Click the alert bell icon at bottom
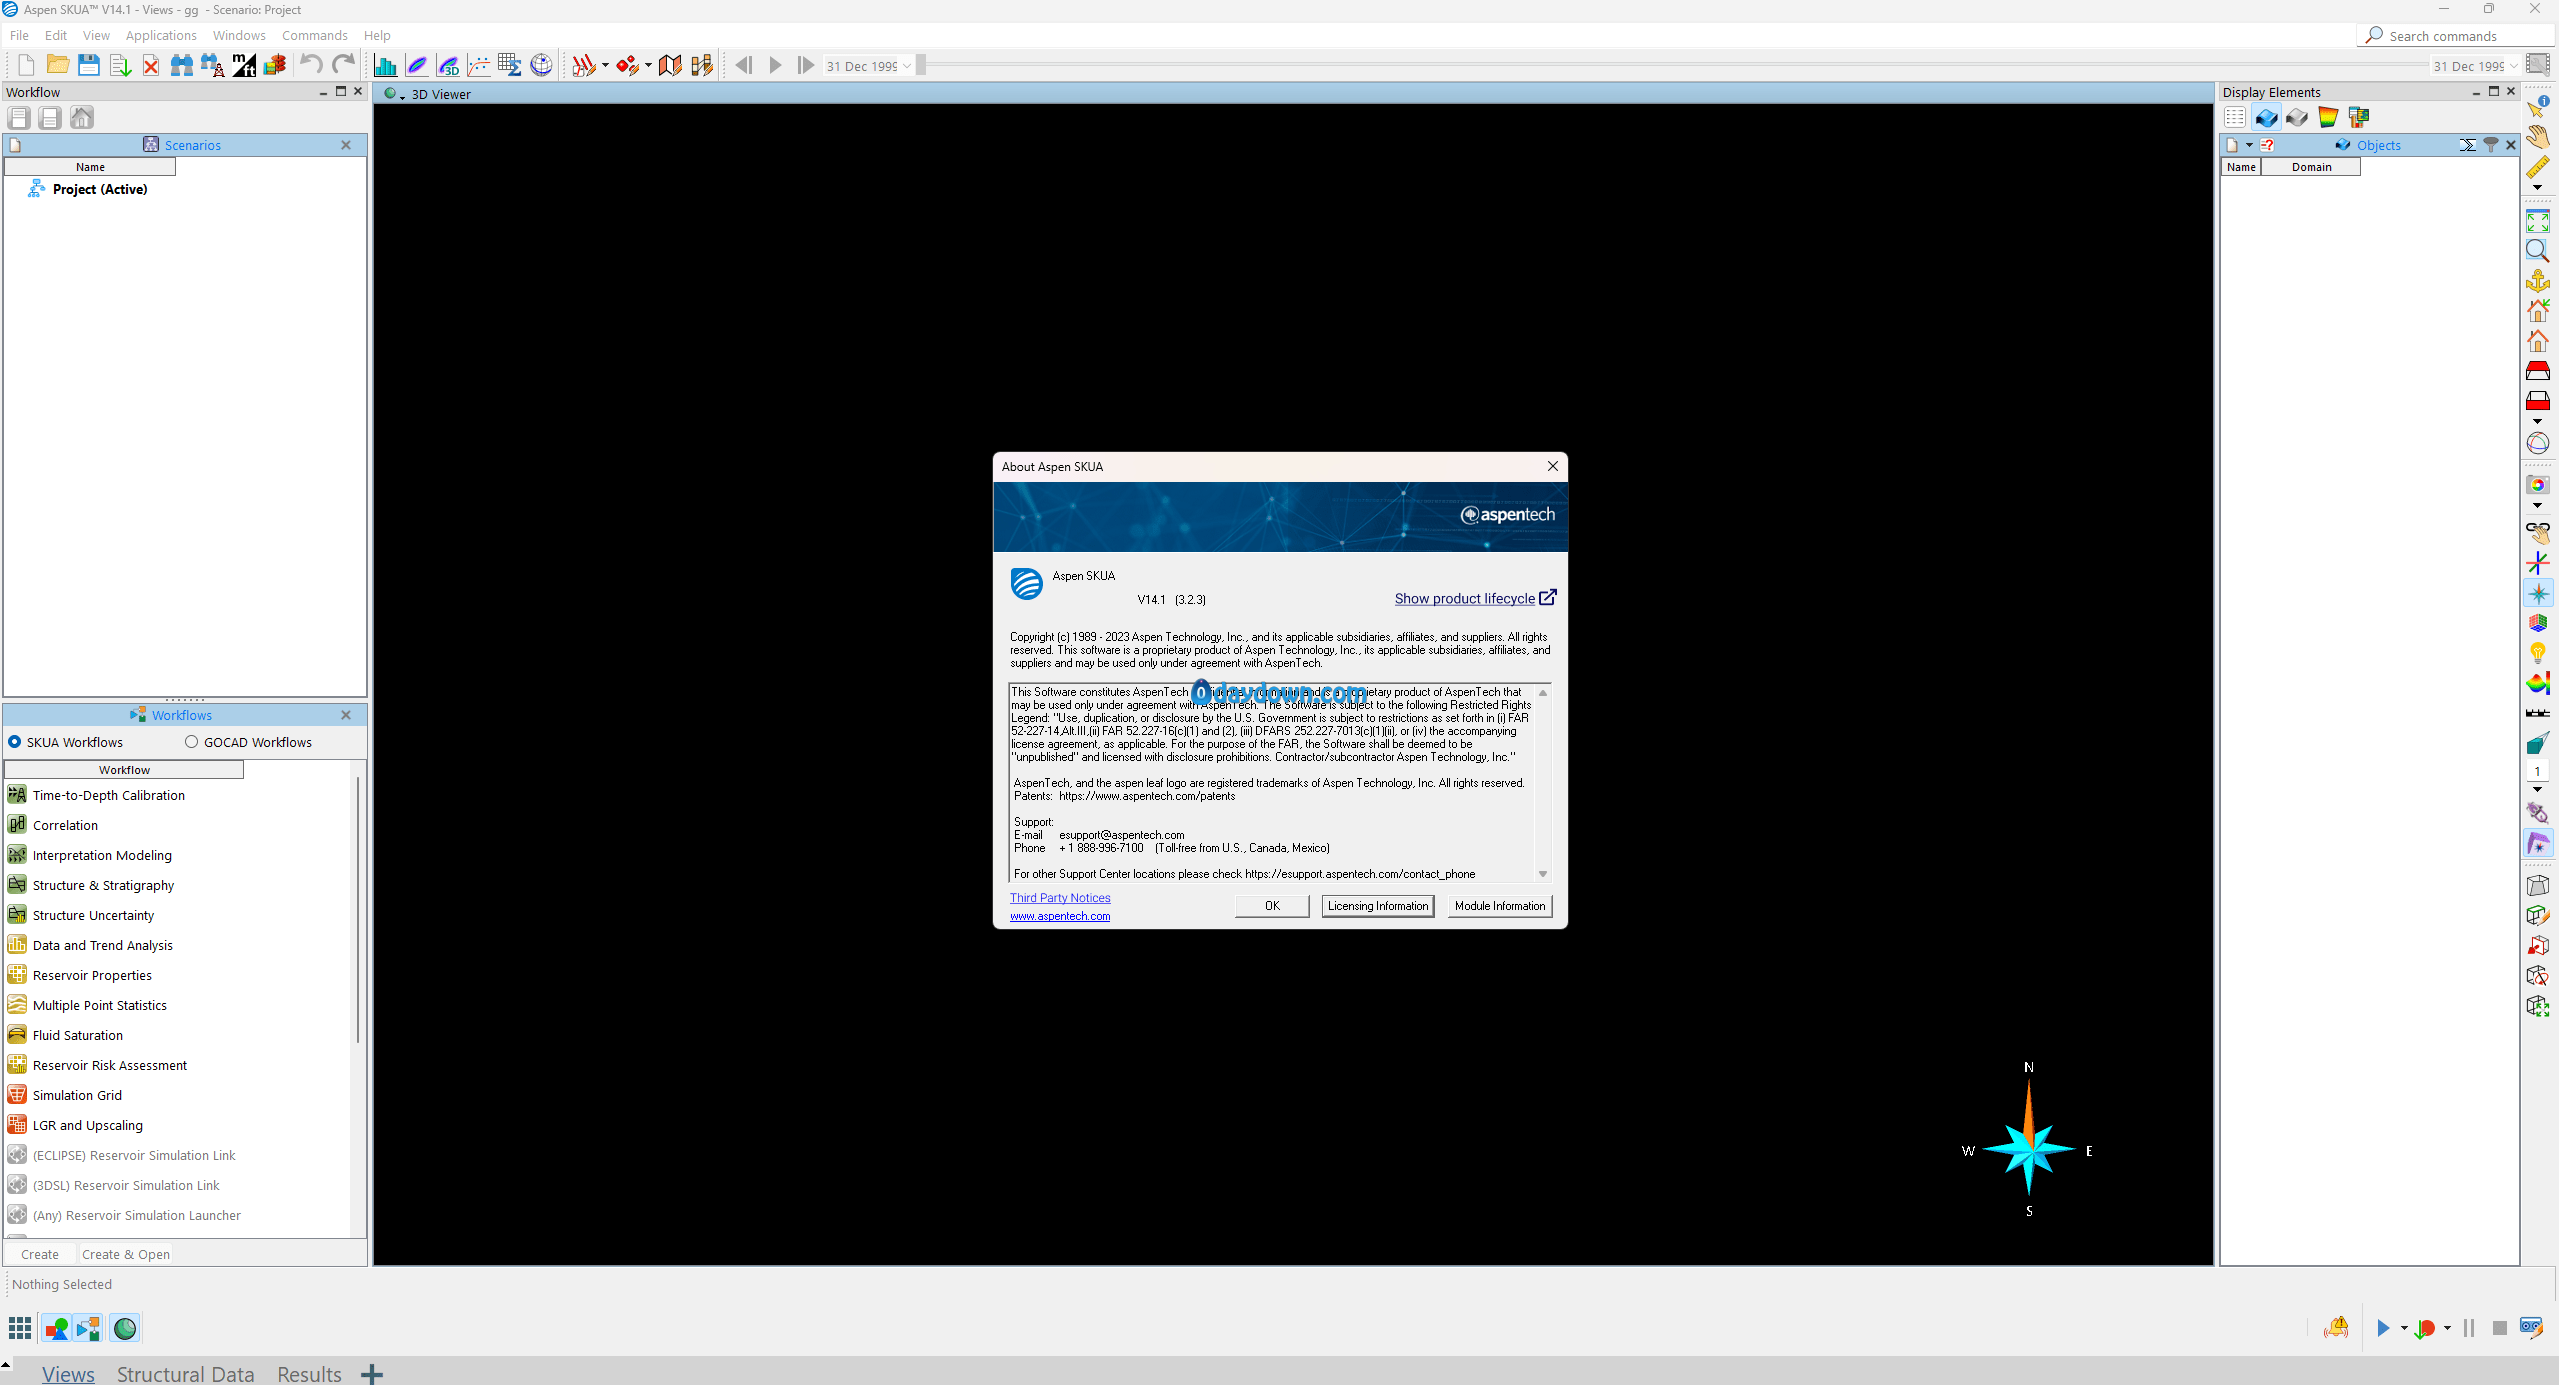 [x=2337, y=1328]
